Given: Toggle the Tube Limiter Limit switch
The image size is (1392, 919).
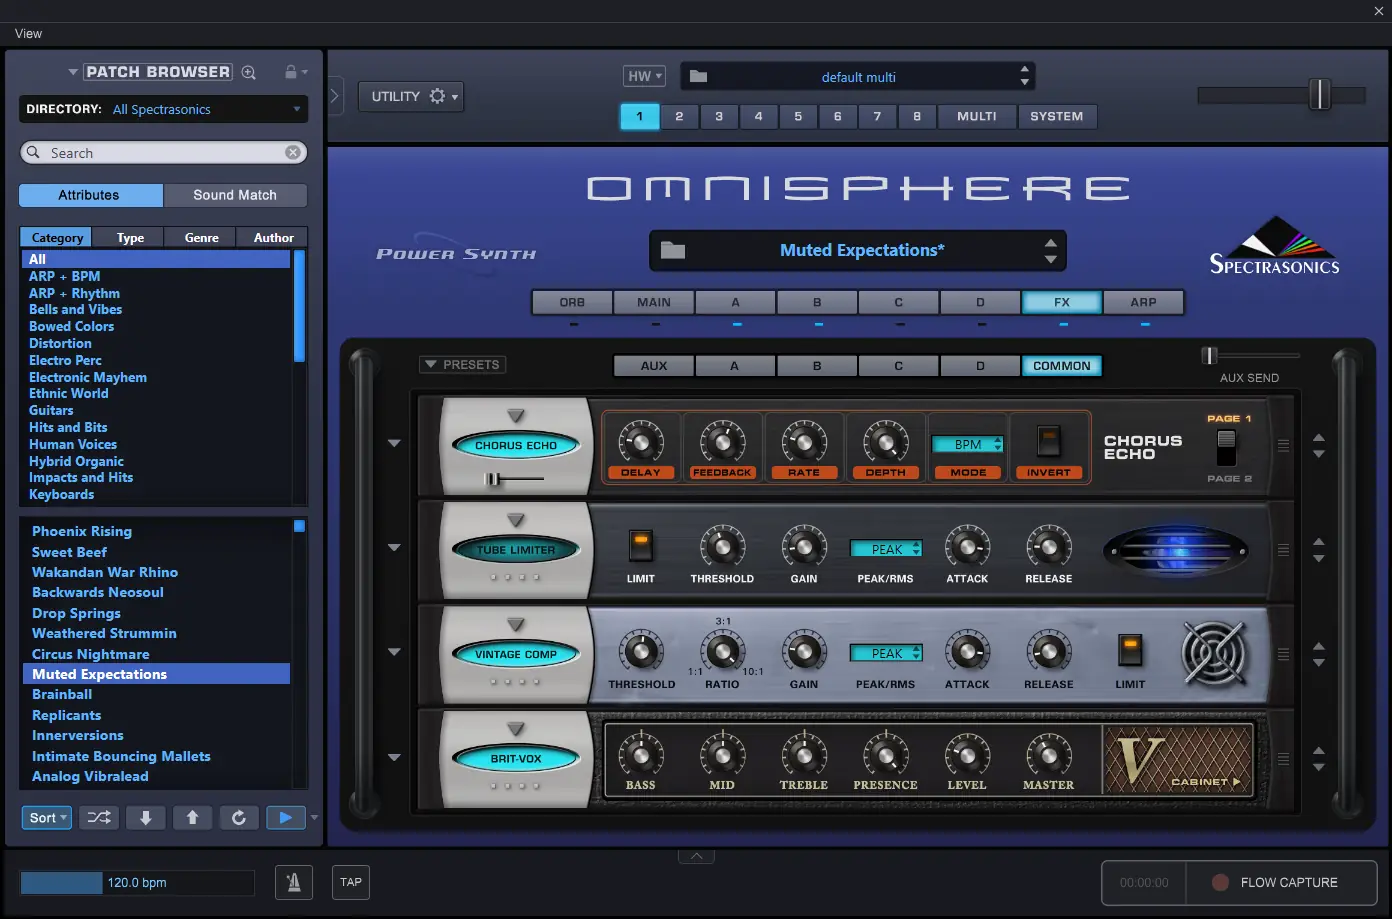Looking at the screenshot, I should tap(640, 545).
